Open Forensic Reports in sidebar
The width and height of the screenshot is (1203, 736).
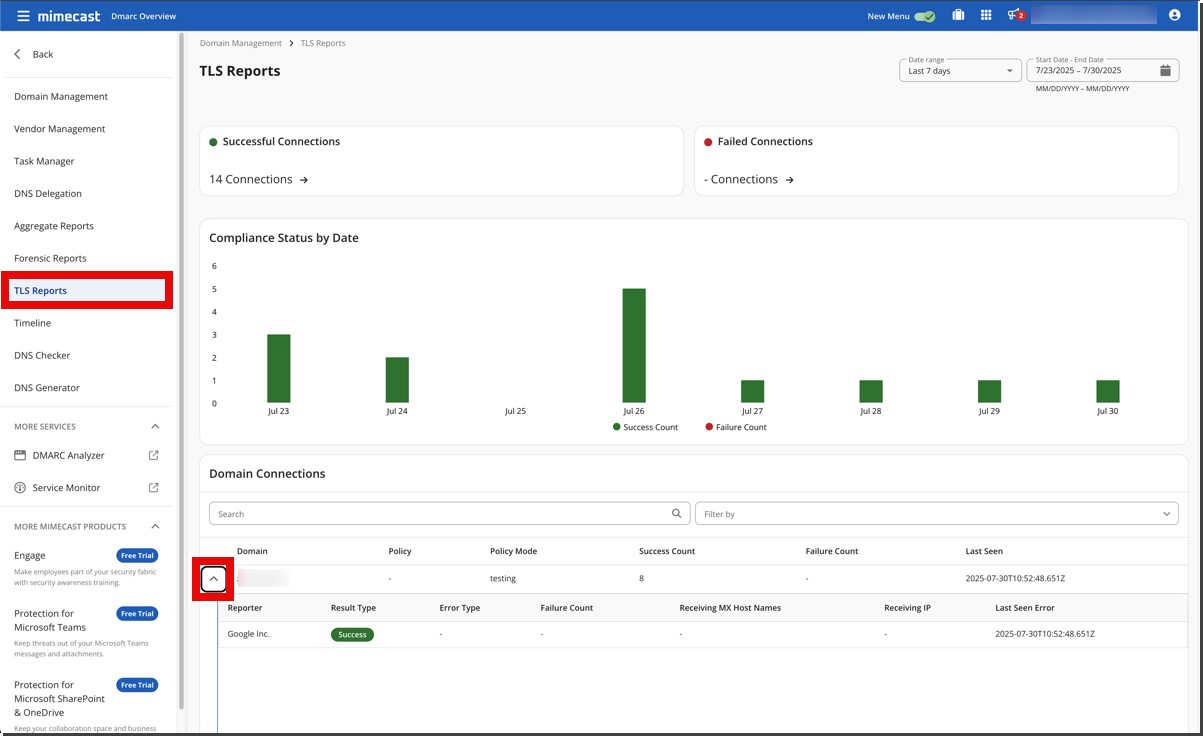[50, 258]
